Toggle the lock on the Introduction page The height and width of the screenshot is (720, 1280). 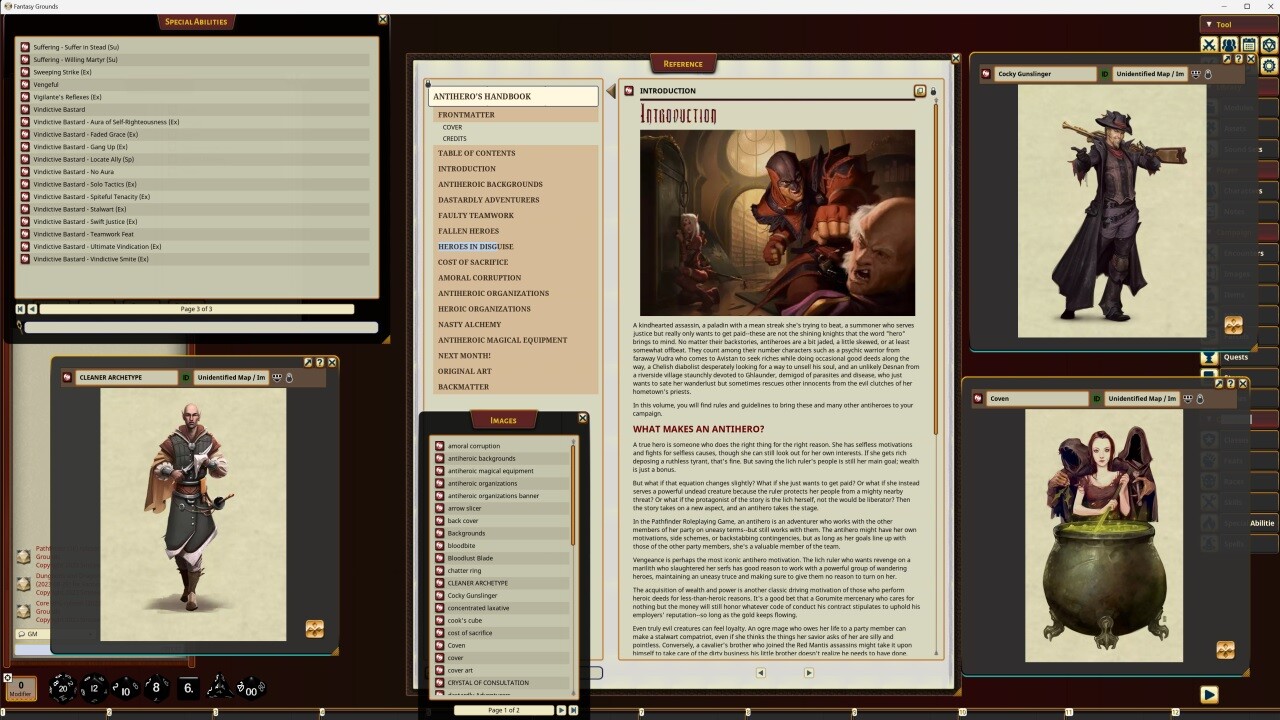[933, 91]
